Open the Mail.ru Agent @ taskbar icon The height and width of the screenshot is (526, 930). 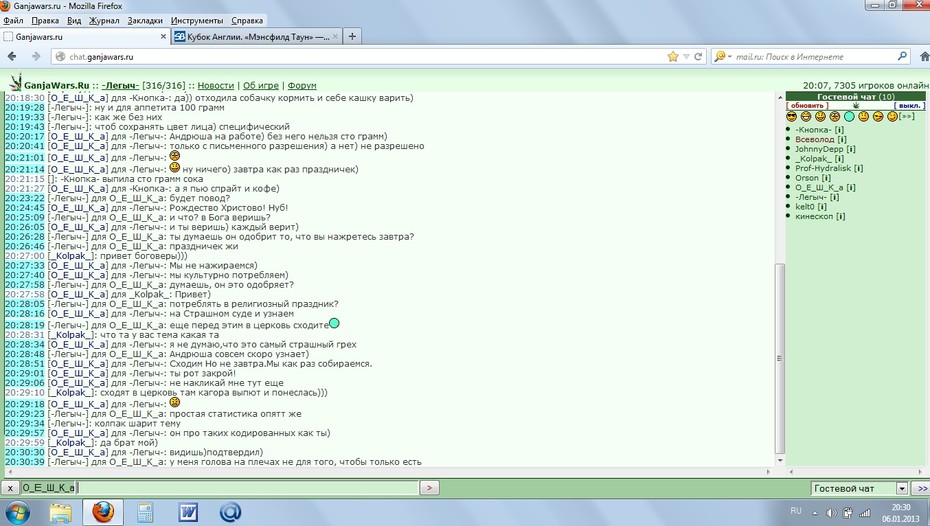point(230,512)
